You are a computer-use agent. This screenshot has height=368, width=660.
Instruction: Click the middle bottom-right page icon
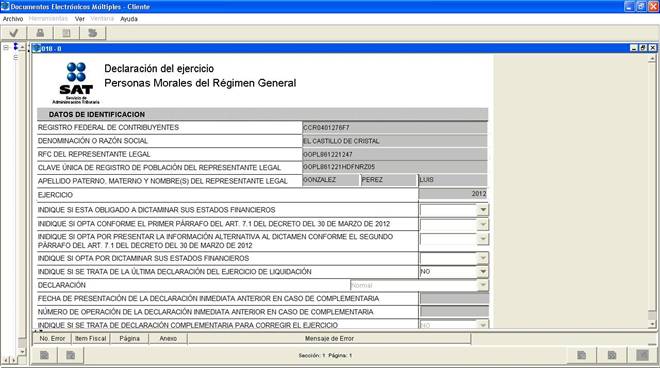tap(612, 355)
